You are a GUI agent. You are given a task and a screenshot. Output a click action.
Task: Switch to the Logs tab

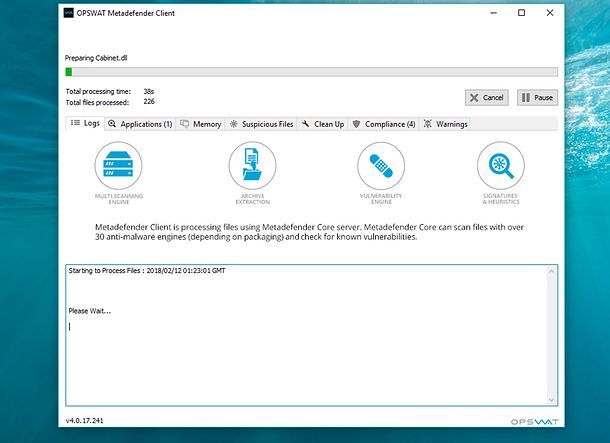[x=85, y=123]
